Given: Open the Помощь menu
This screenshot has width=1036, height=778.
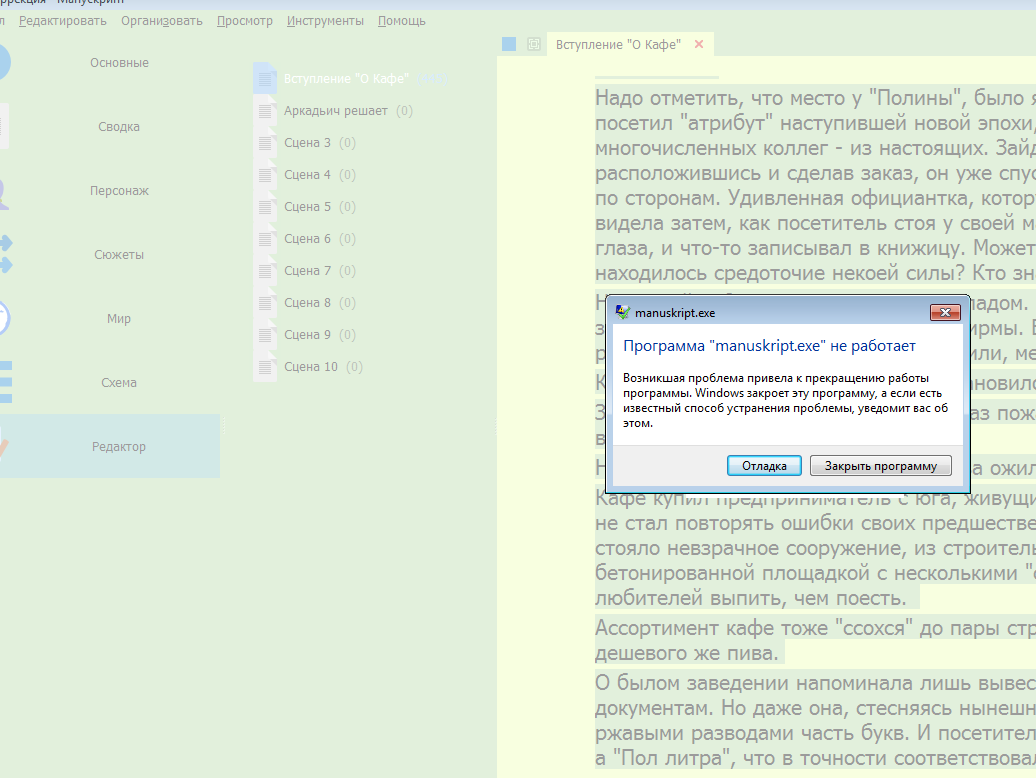Looking at the screenshot, I should coord(401,21).
